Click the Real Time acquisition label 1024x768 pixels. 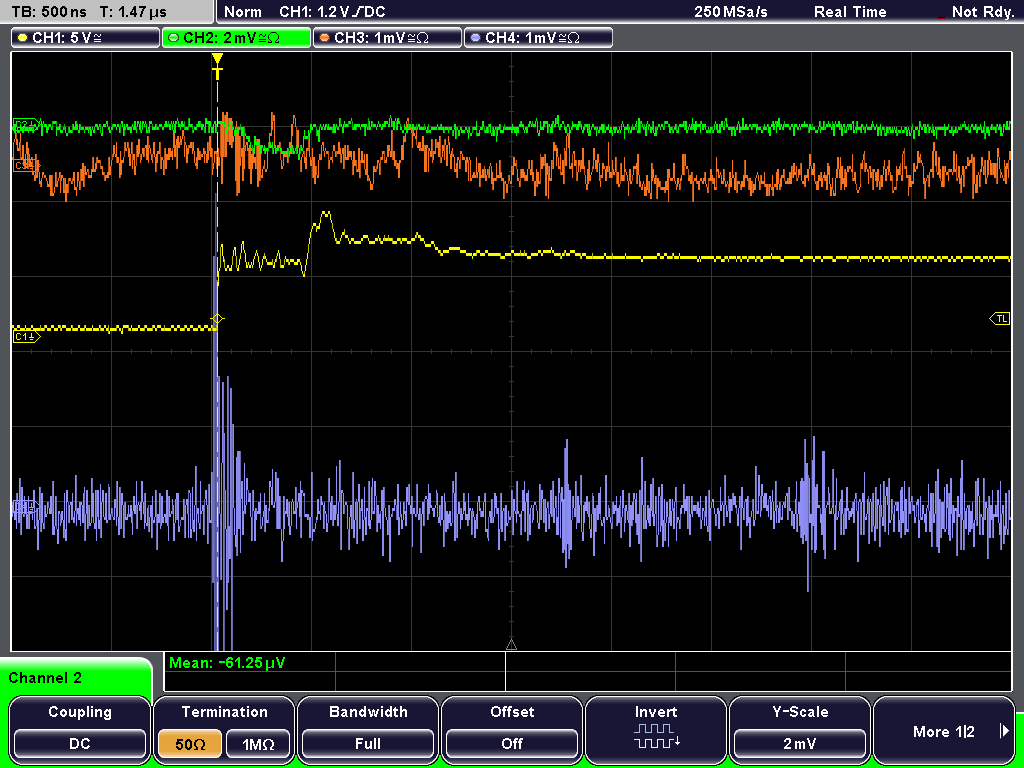coord(850,12)
